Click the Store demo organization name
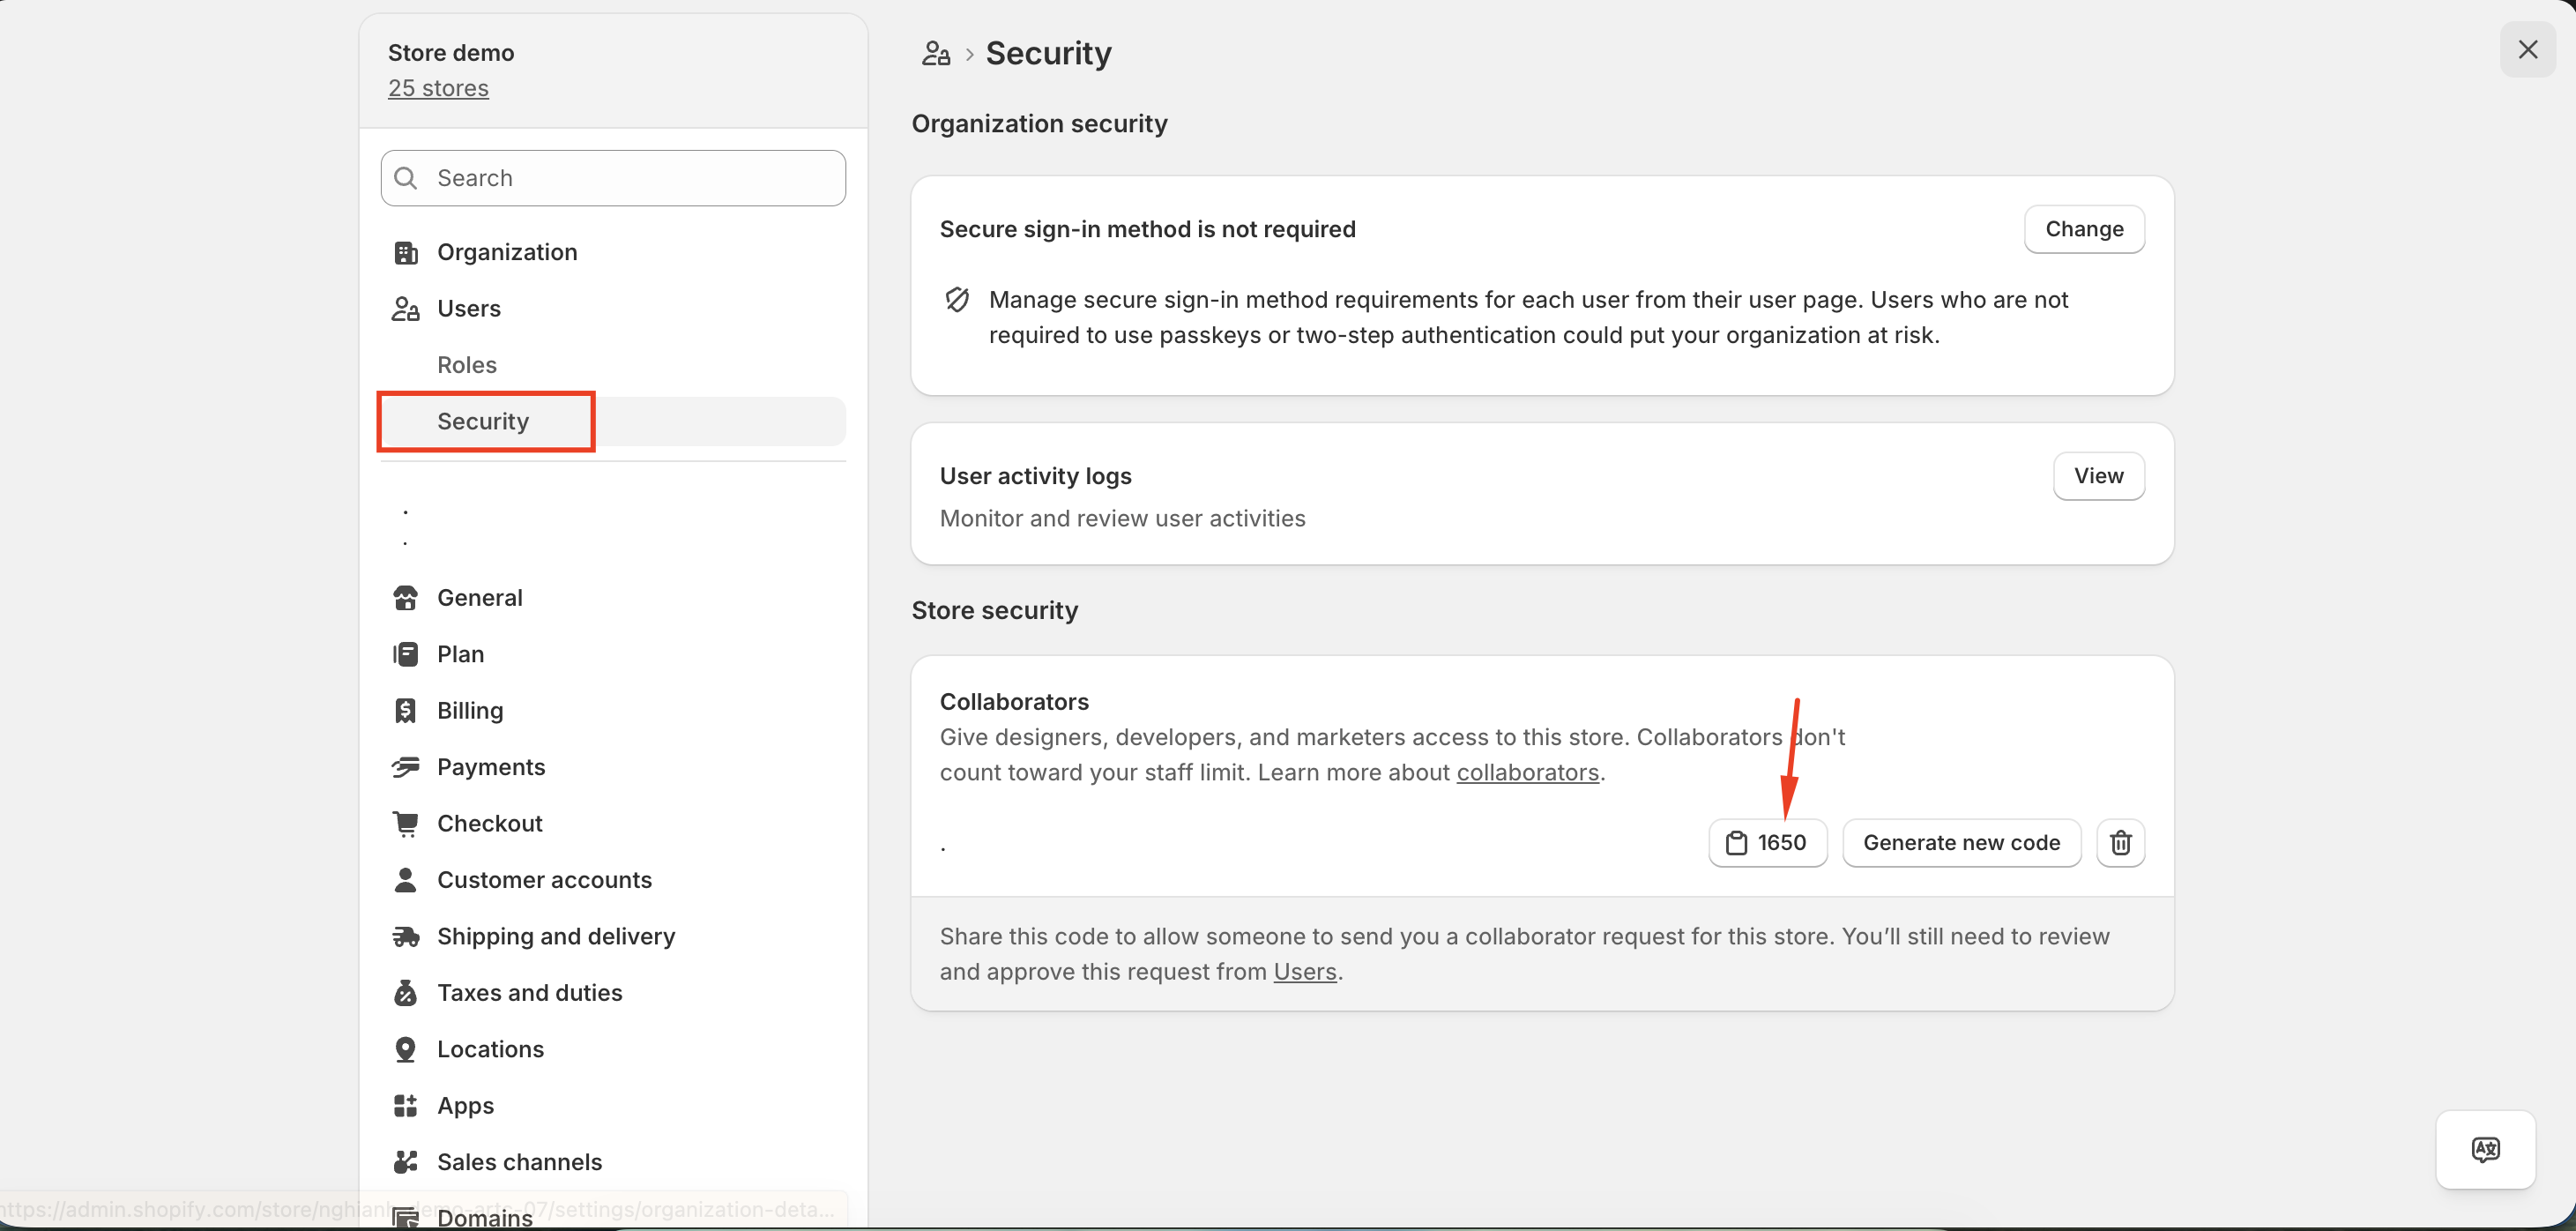2576x1231 pixels. (x=451, y=53)
